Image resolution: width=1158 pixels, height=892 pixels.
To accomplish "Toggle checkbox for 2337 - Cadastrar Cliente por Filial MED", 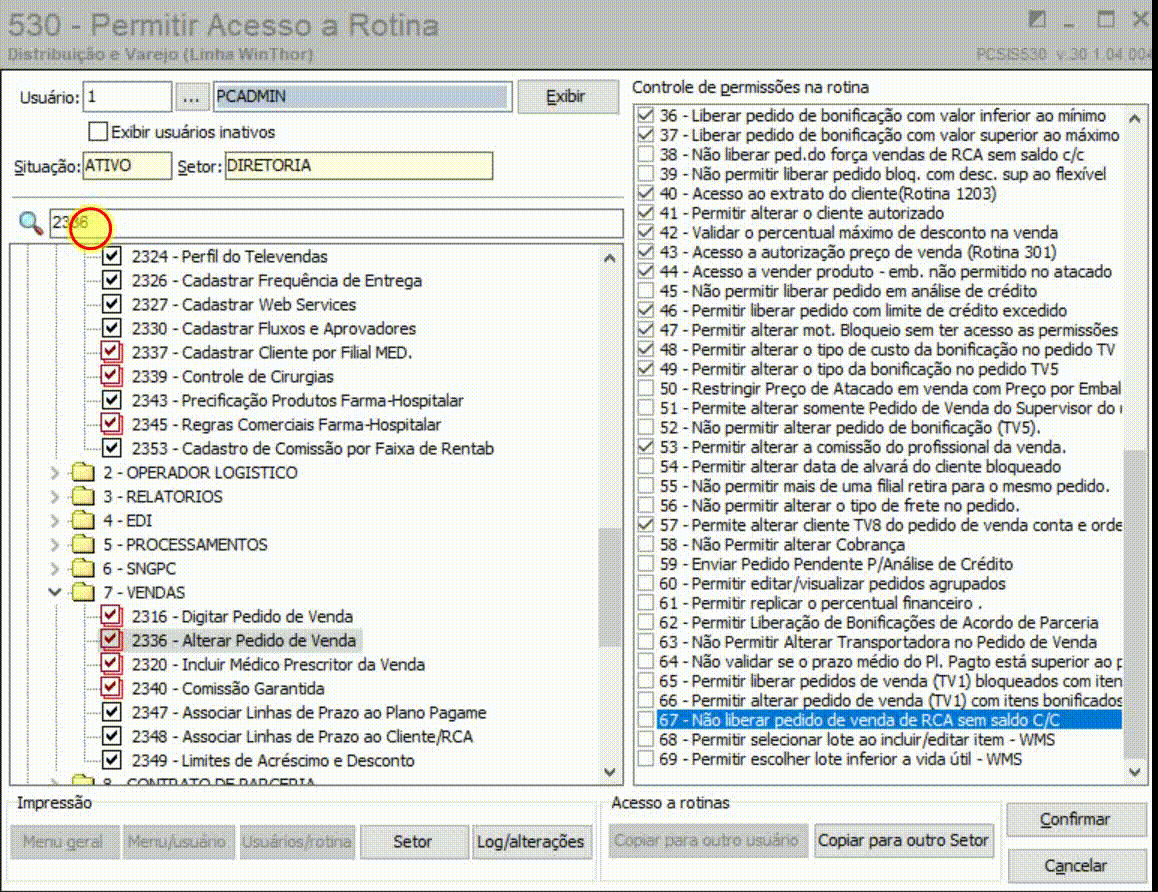I will pos(112,352).
